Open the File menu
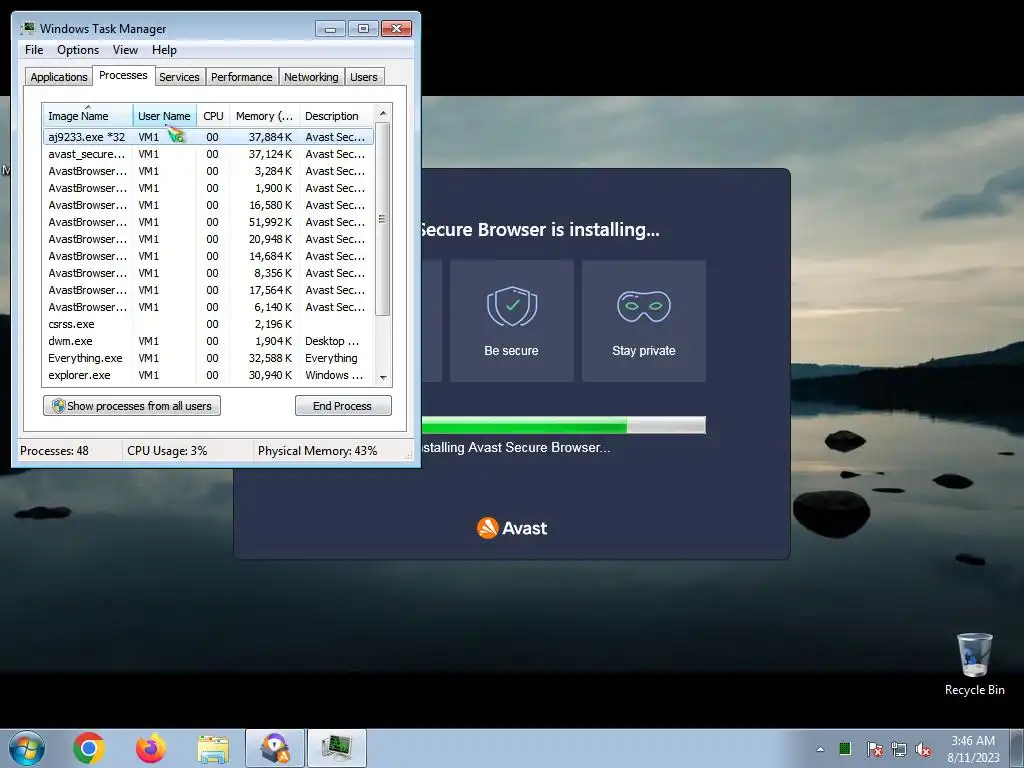Viewport: 1024px width, 768px height. click(34, 50)
